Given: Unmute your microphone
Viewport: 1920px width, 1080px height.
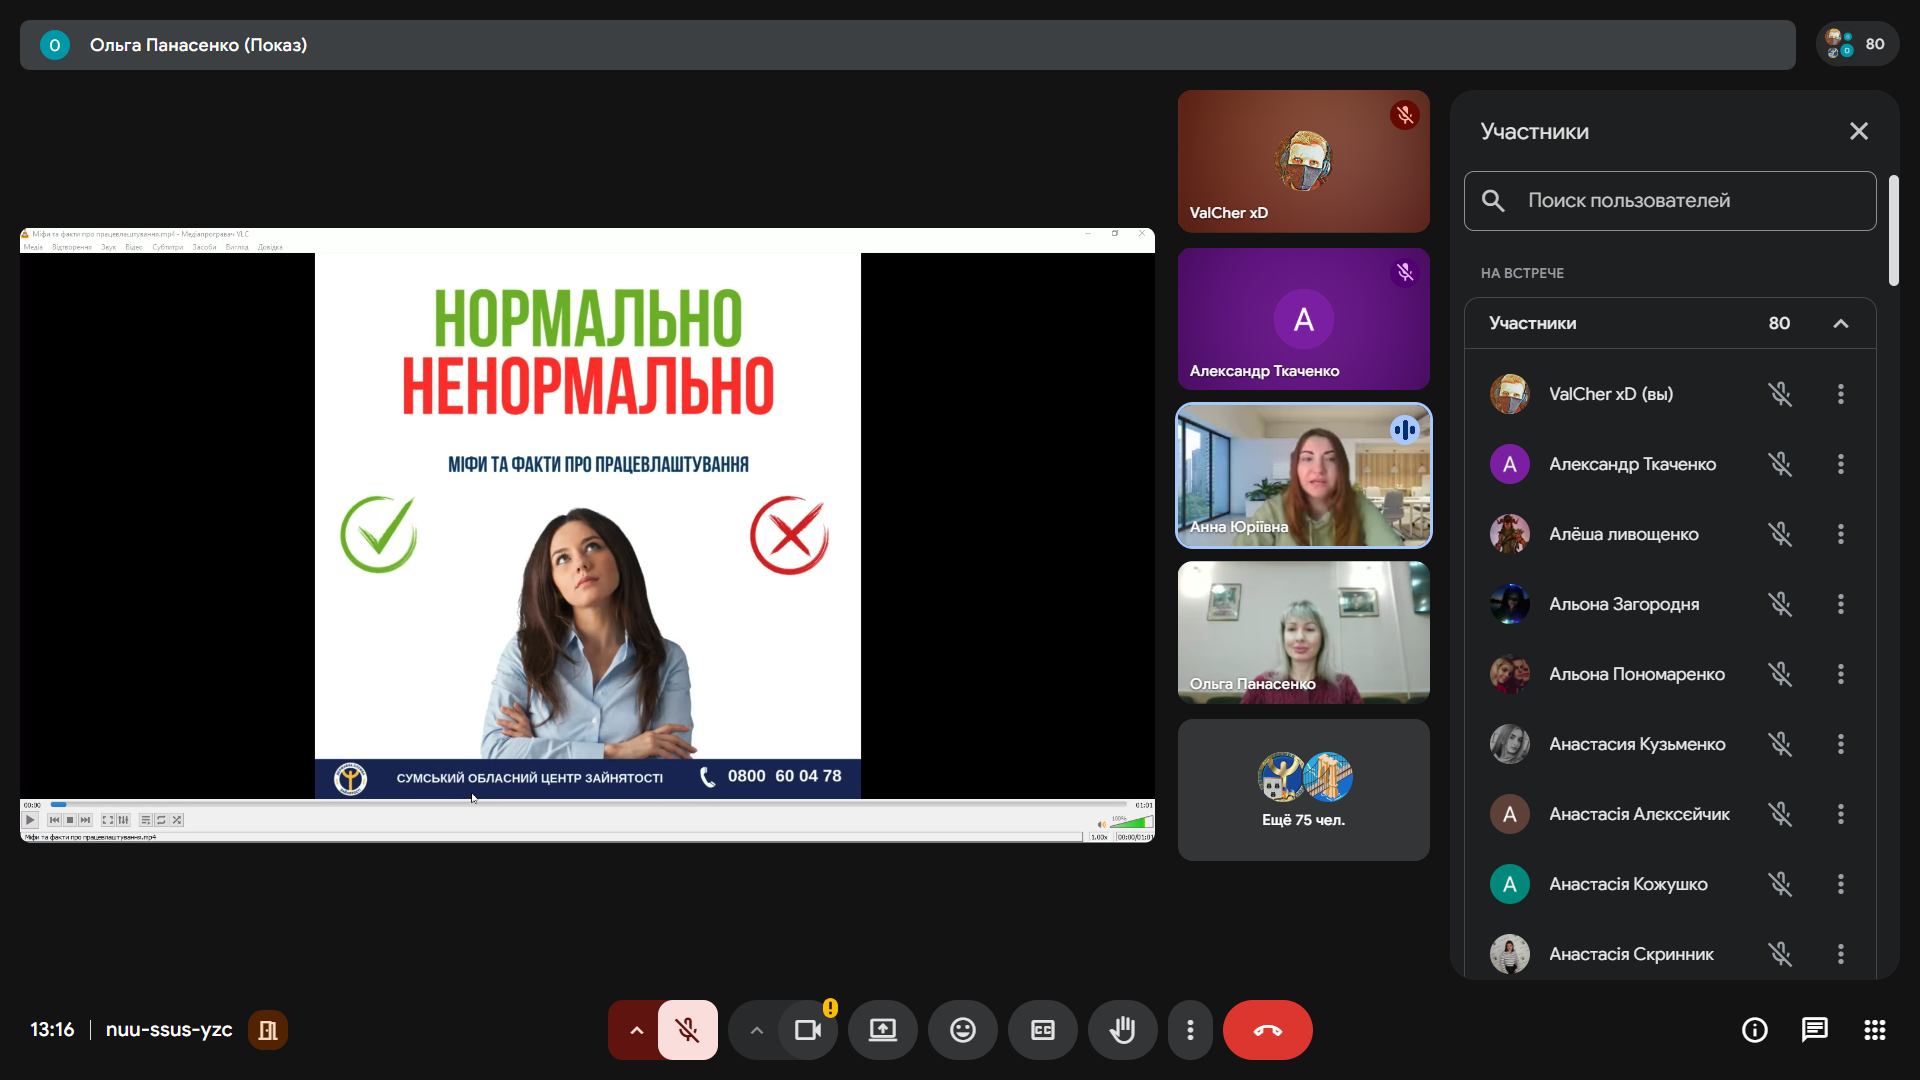Looking at the screenshot, I should click(x=687, y=1030).
